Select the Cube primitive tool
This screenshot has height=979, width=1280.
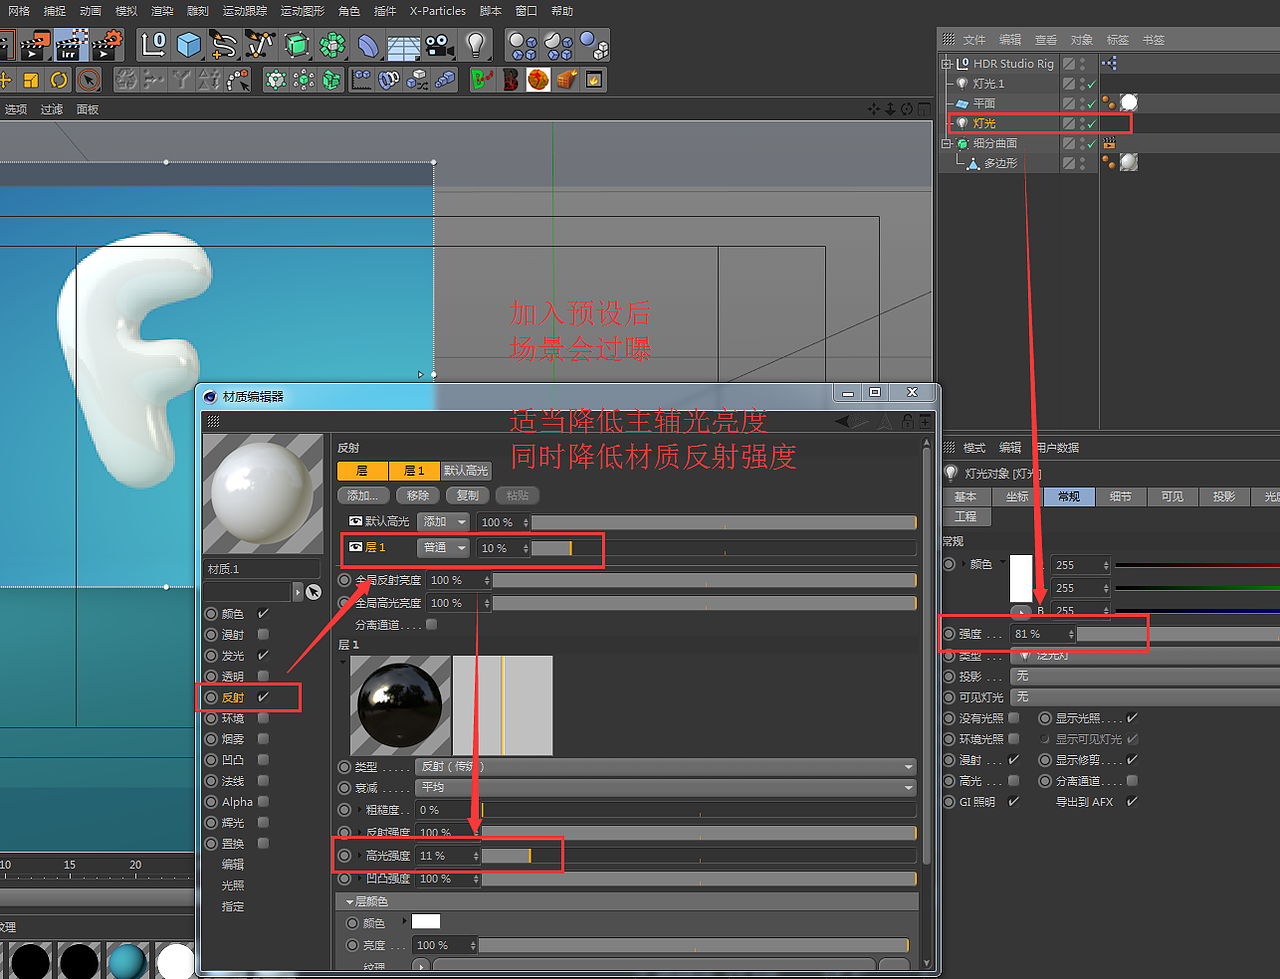pyautogui.click(x=189, y=45)
